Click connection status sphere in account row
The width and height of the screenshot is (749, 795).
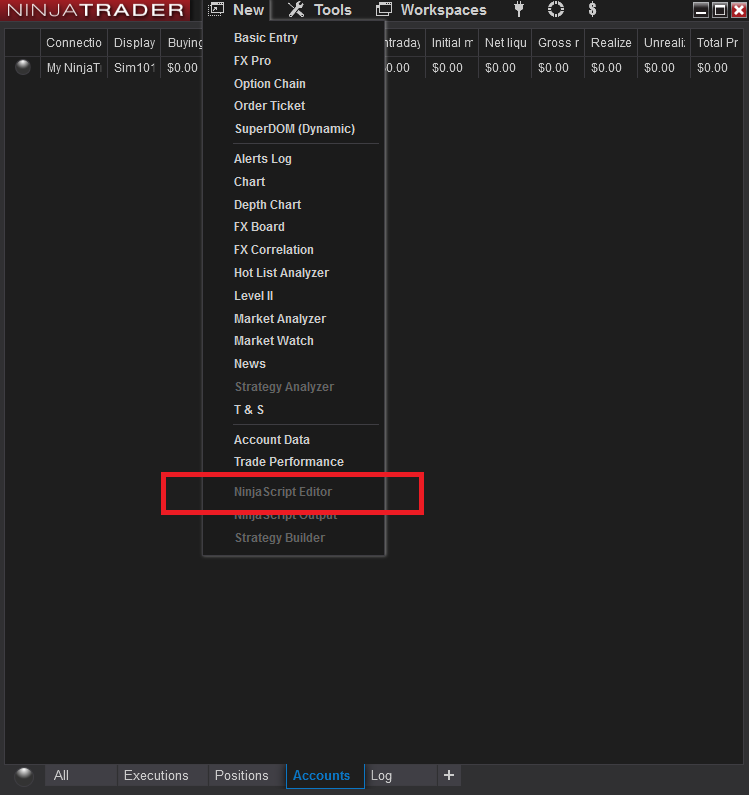tap(23, 67)
